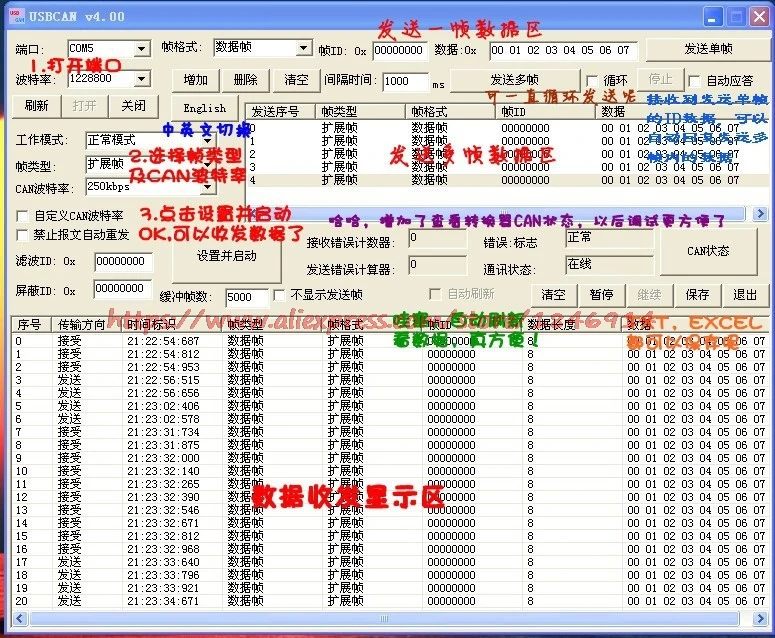
Task: Click the 错误标志 正常 field
Action: 609,239
